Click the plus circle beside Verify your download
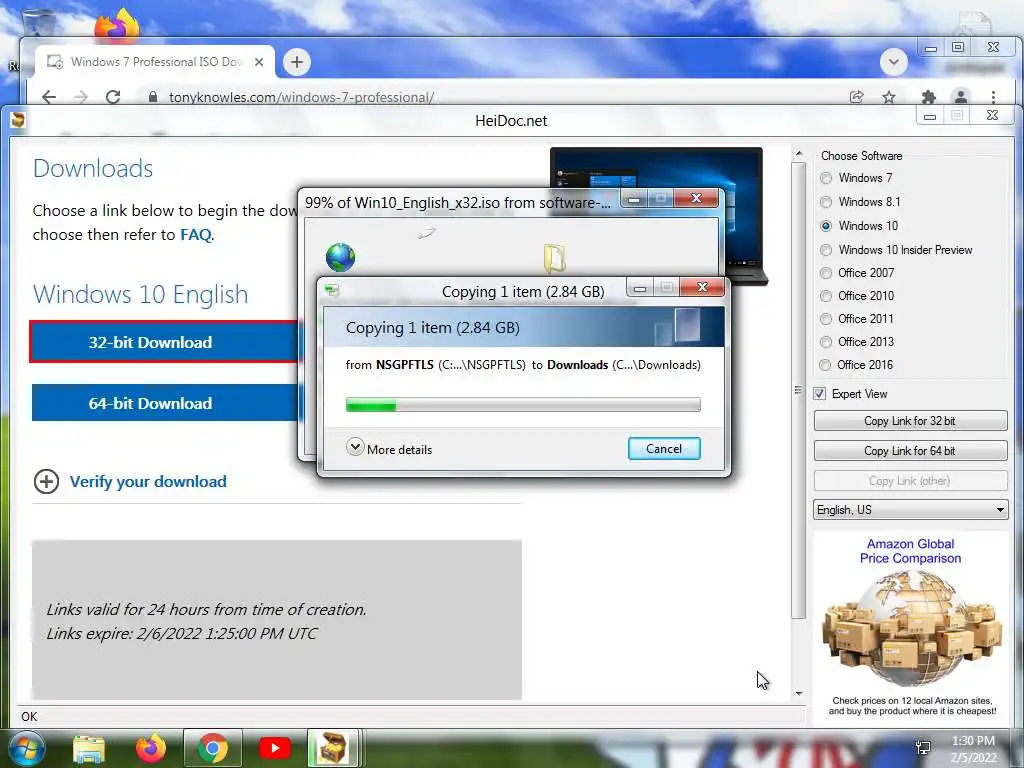1024x768 pixels. pos(46,482)
